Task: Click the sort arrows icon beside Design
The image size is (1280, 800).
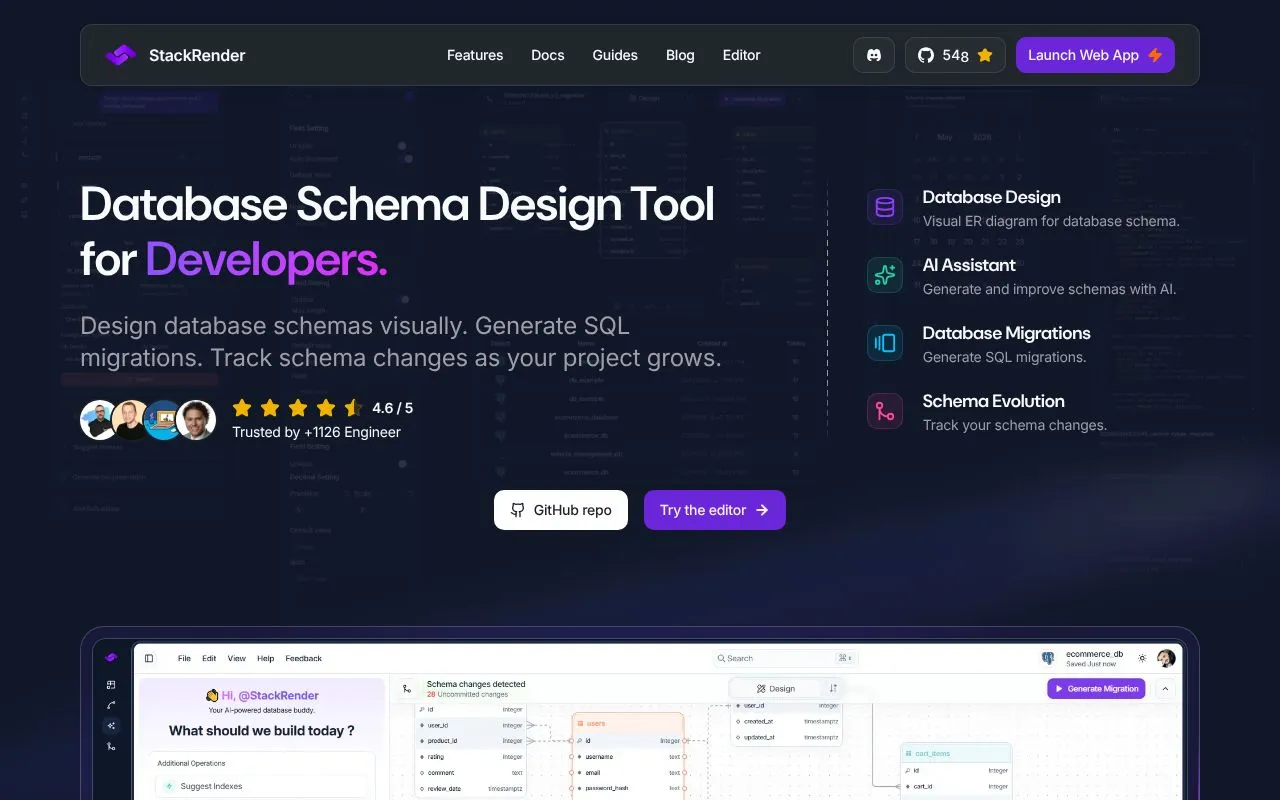Action: 833,688
